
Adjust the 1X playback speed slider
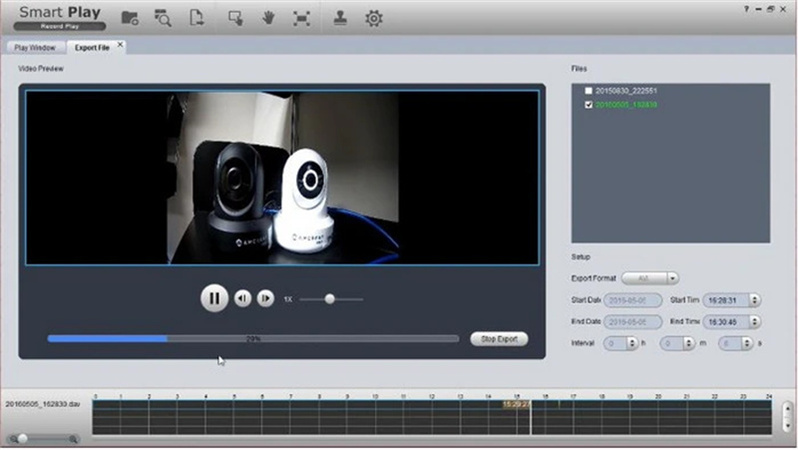coord(330,299)
